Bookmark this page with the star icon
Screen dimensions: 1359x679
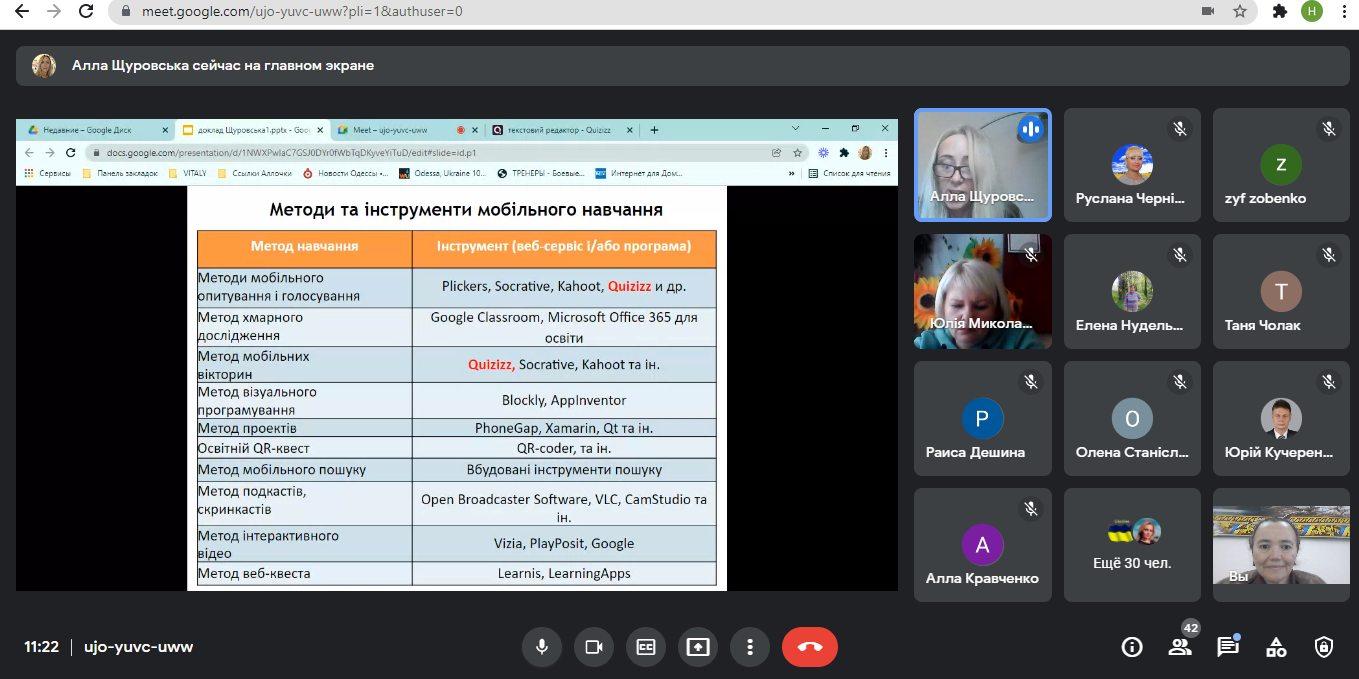(x=1240, y=12)
